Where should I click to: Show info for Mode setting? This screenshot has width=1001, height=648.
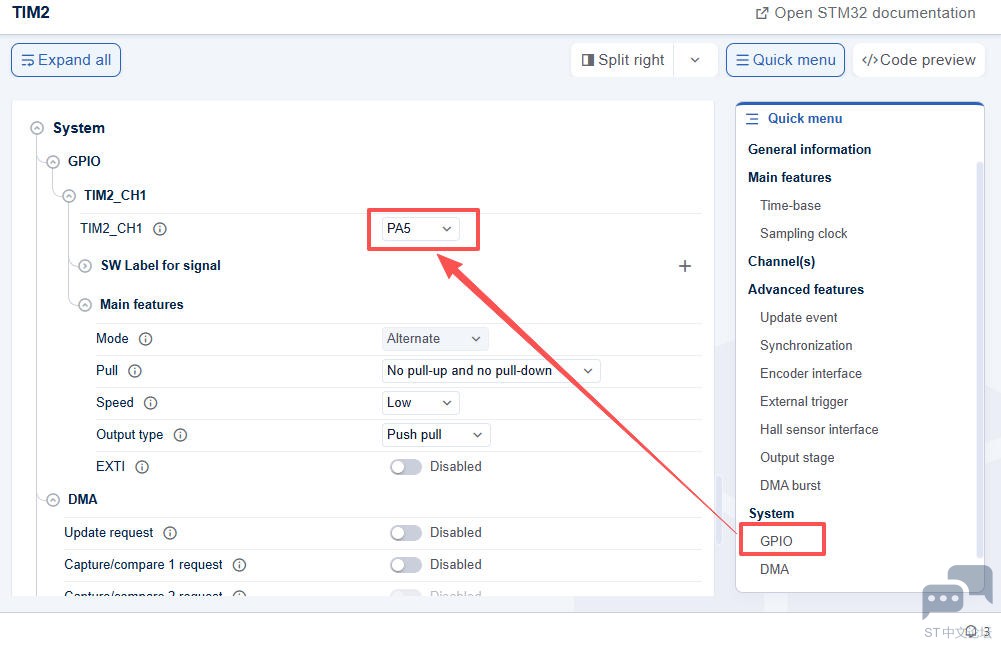click(146, 338)
